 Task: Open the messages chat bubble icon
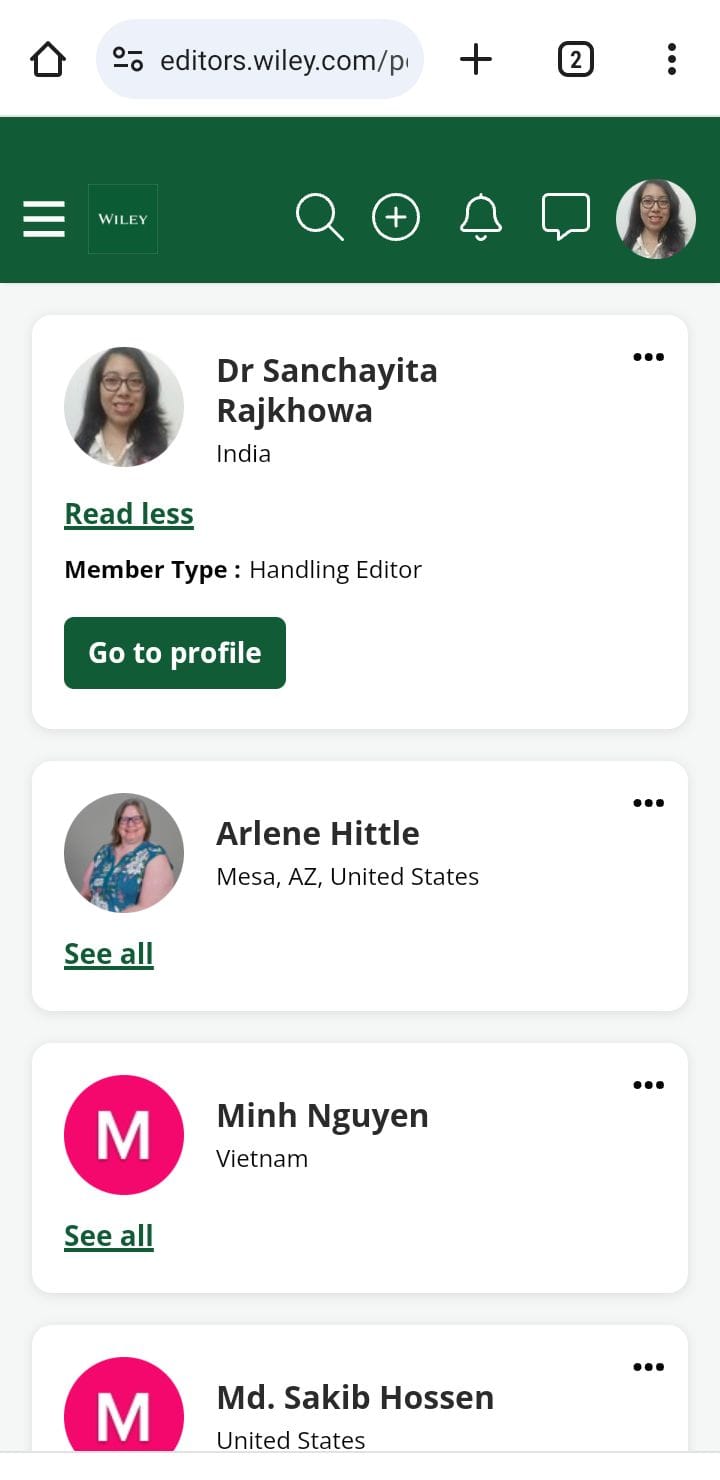(565, 218)
